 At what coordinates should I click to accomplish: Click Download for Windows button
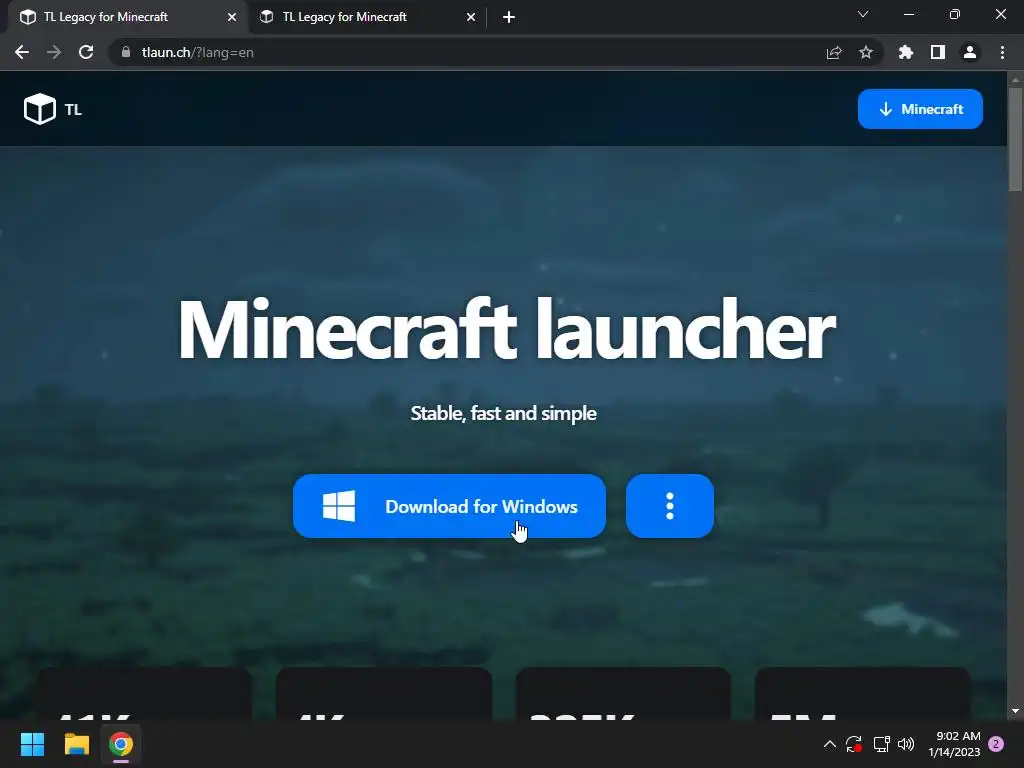coord(449,506)
